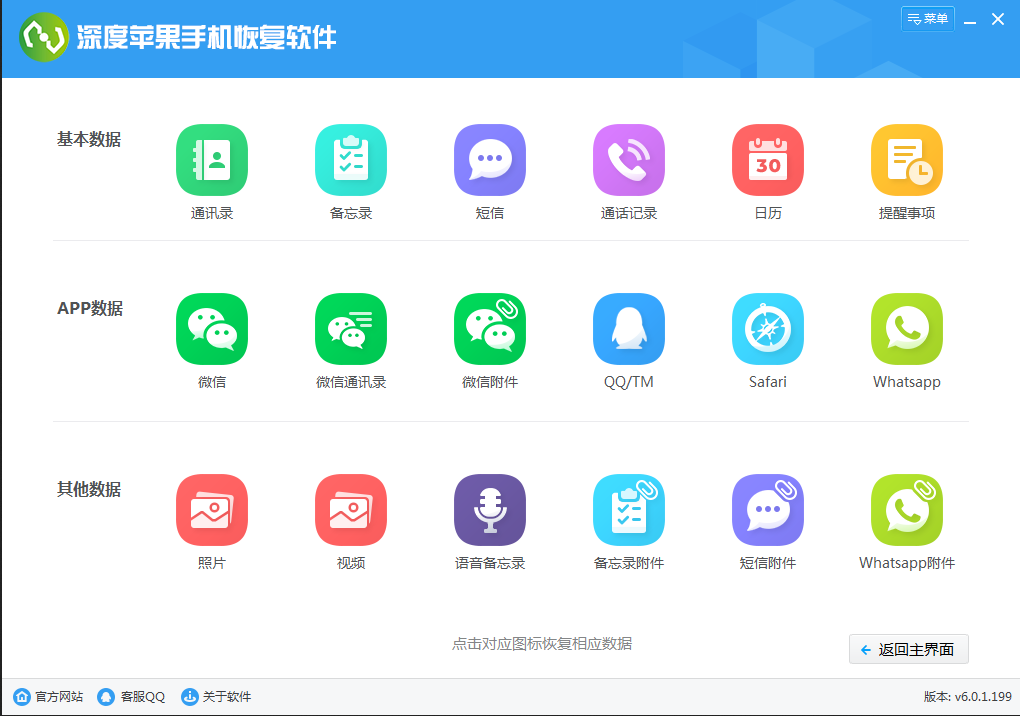Image resolution: width=1020 pixels, height=716 pixels.
Task: Open the 语音备忘录 voice memo icon
Action: [490, 510]
